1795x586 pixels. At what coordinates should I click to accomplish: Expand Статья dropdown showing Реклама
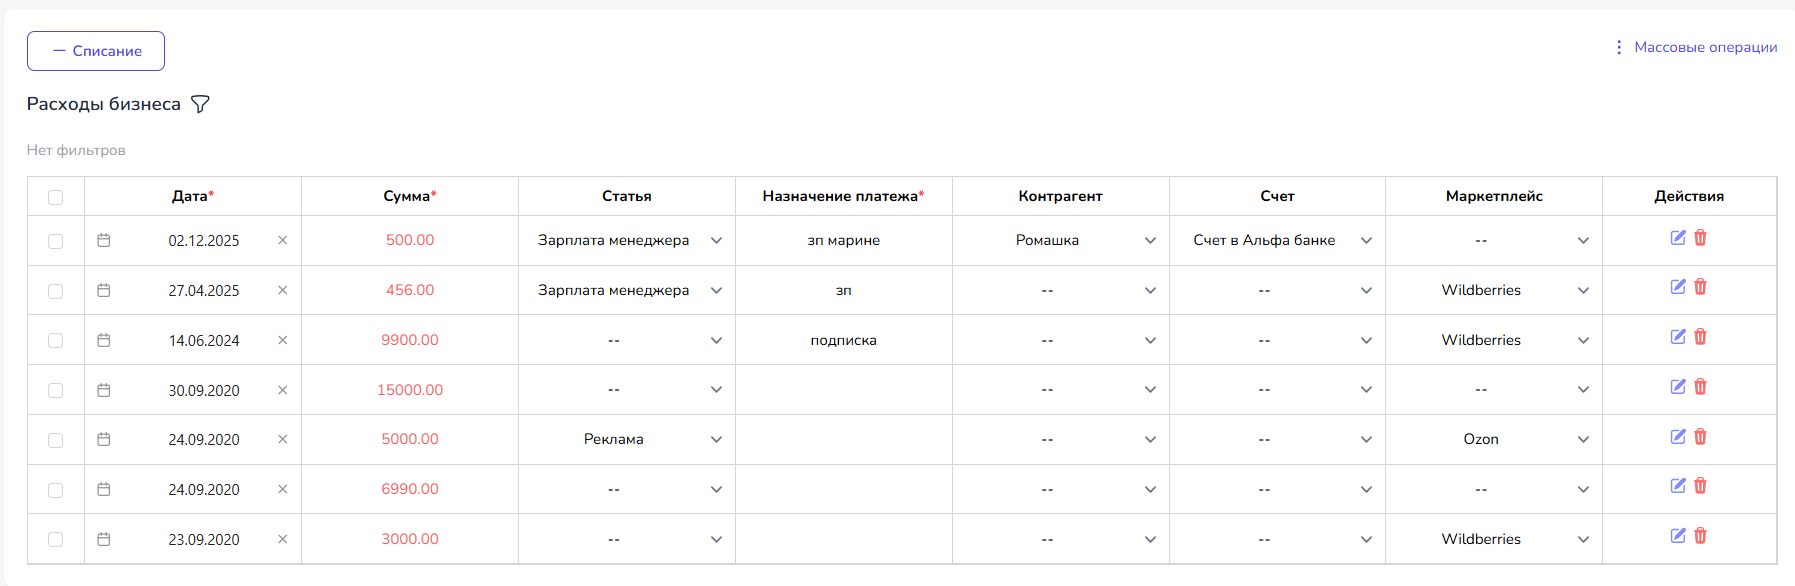pyautogui.click(x=716, y=439)
